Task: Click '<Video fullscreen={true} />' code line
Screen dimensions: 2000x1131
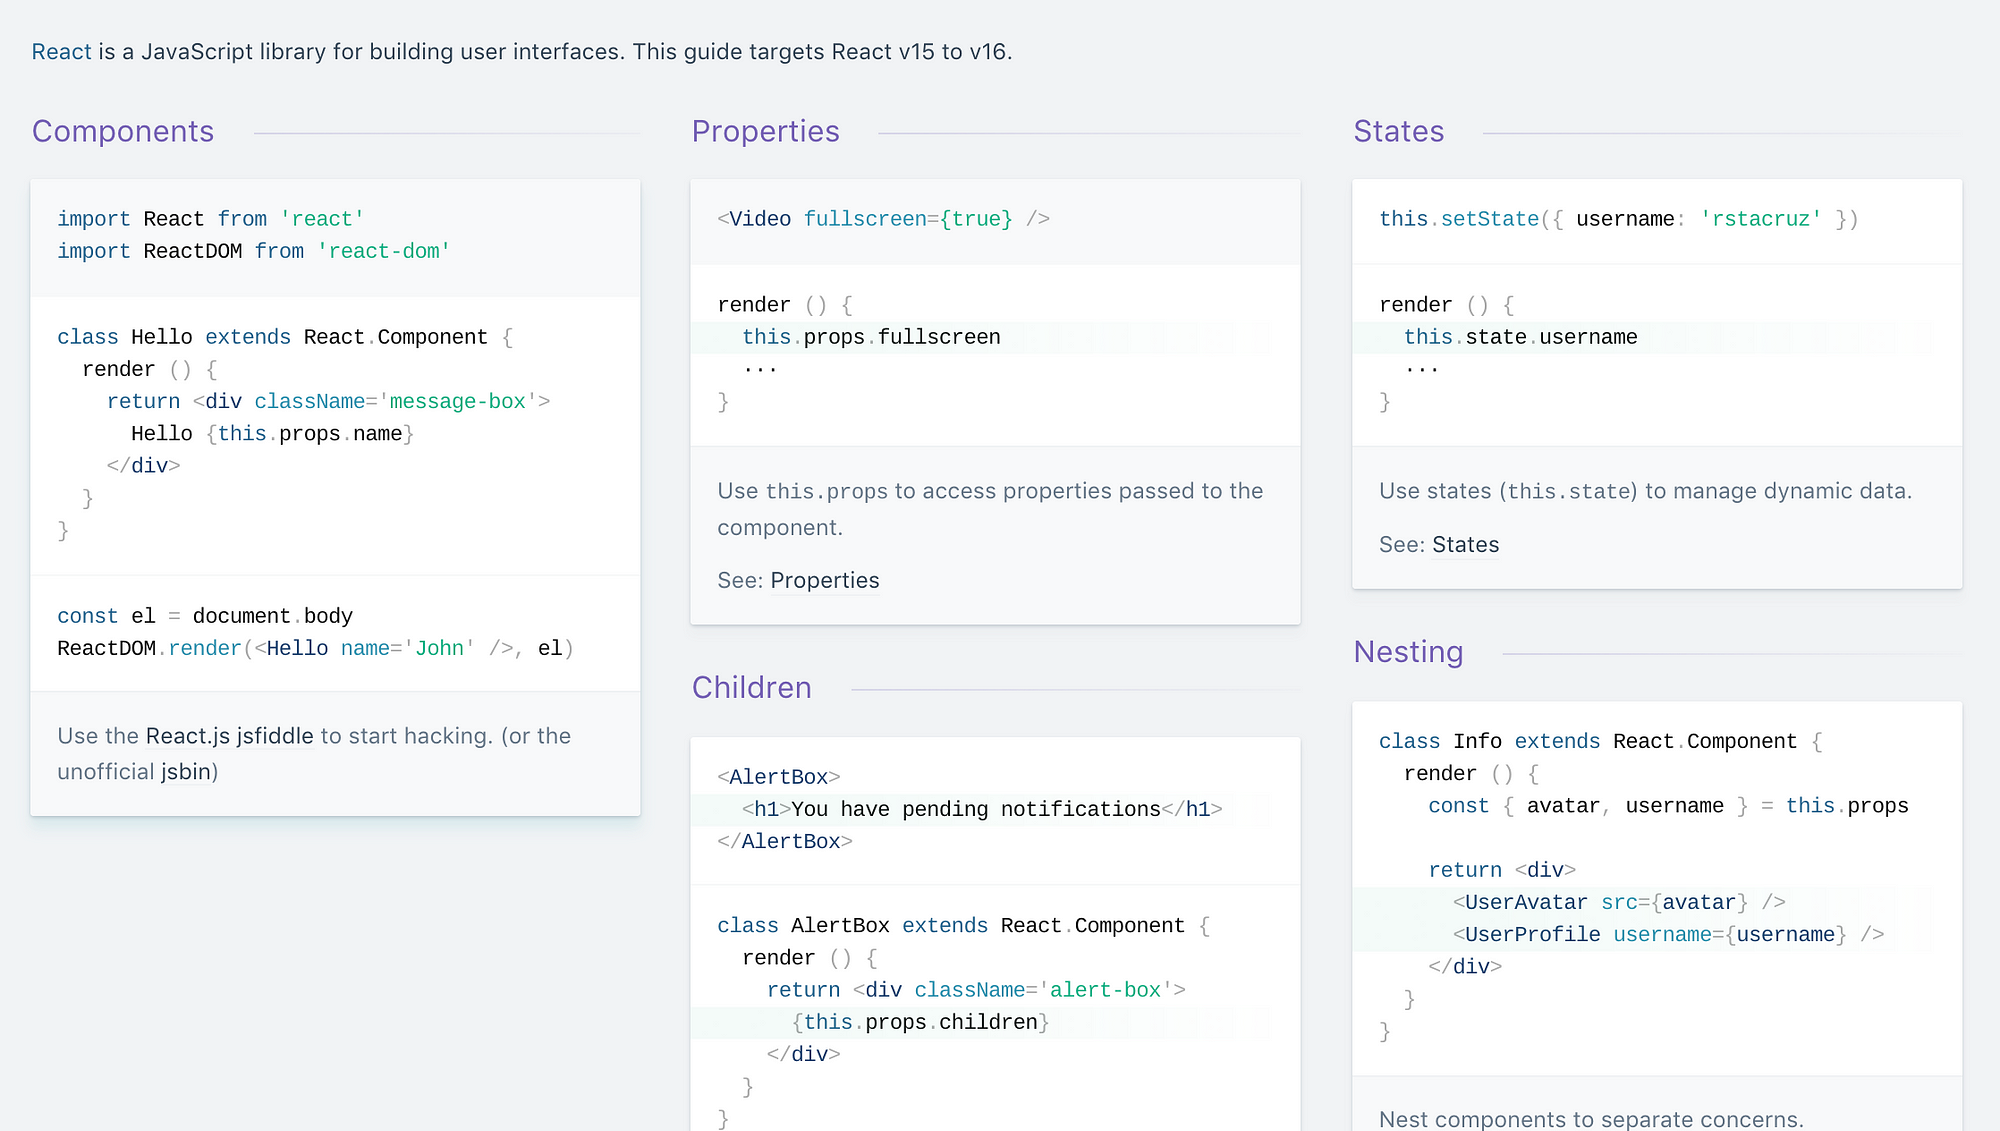Action: click(x=883, y=219)
